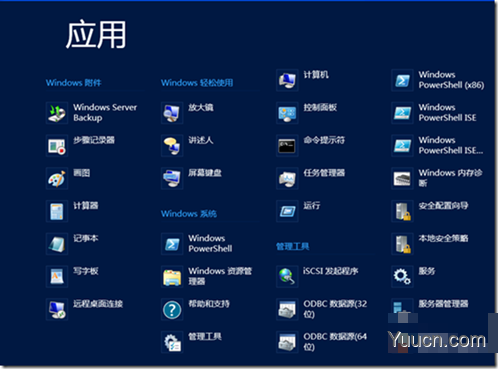Select the blue 管理工具 group header
This screenshot has height=369, width=498.
point(293,246)
